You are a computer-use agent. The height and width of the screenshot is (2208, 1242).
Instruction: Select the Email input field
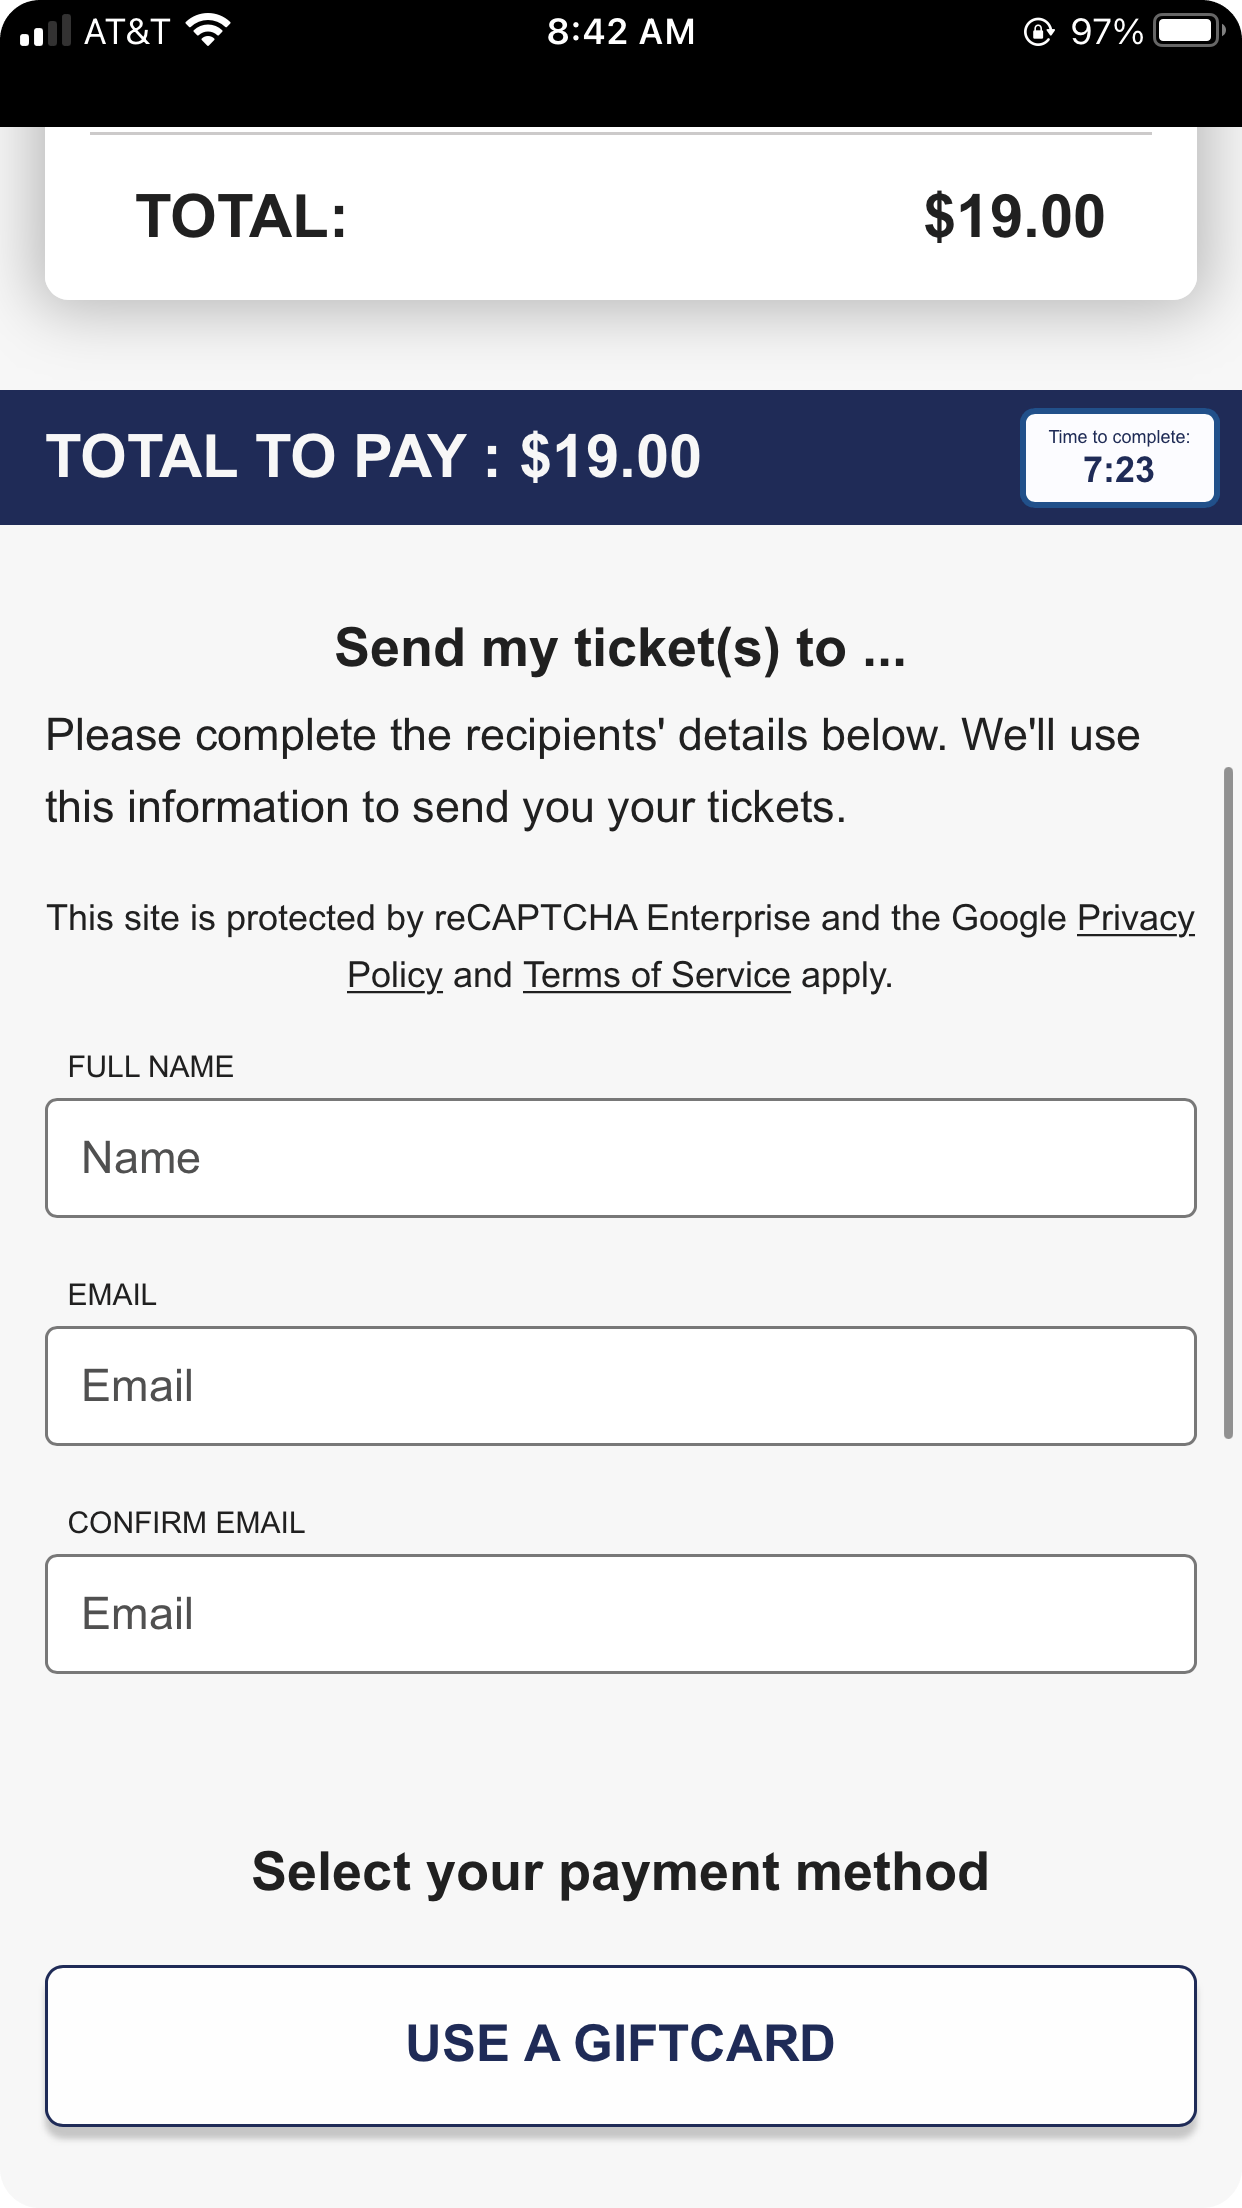[x=620, y=1385]
